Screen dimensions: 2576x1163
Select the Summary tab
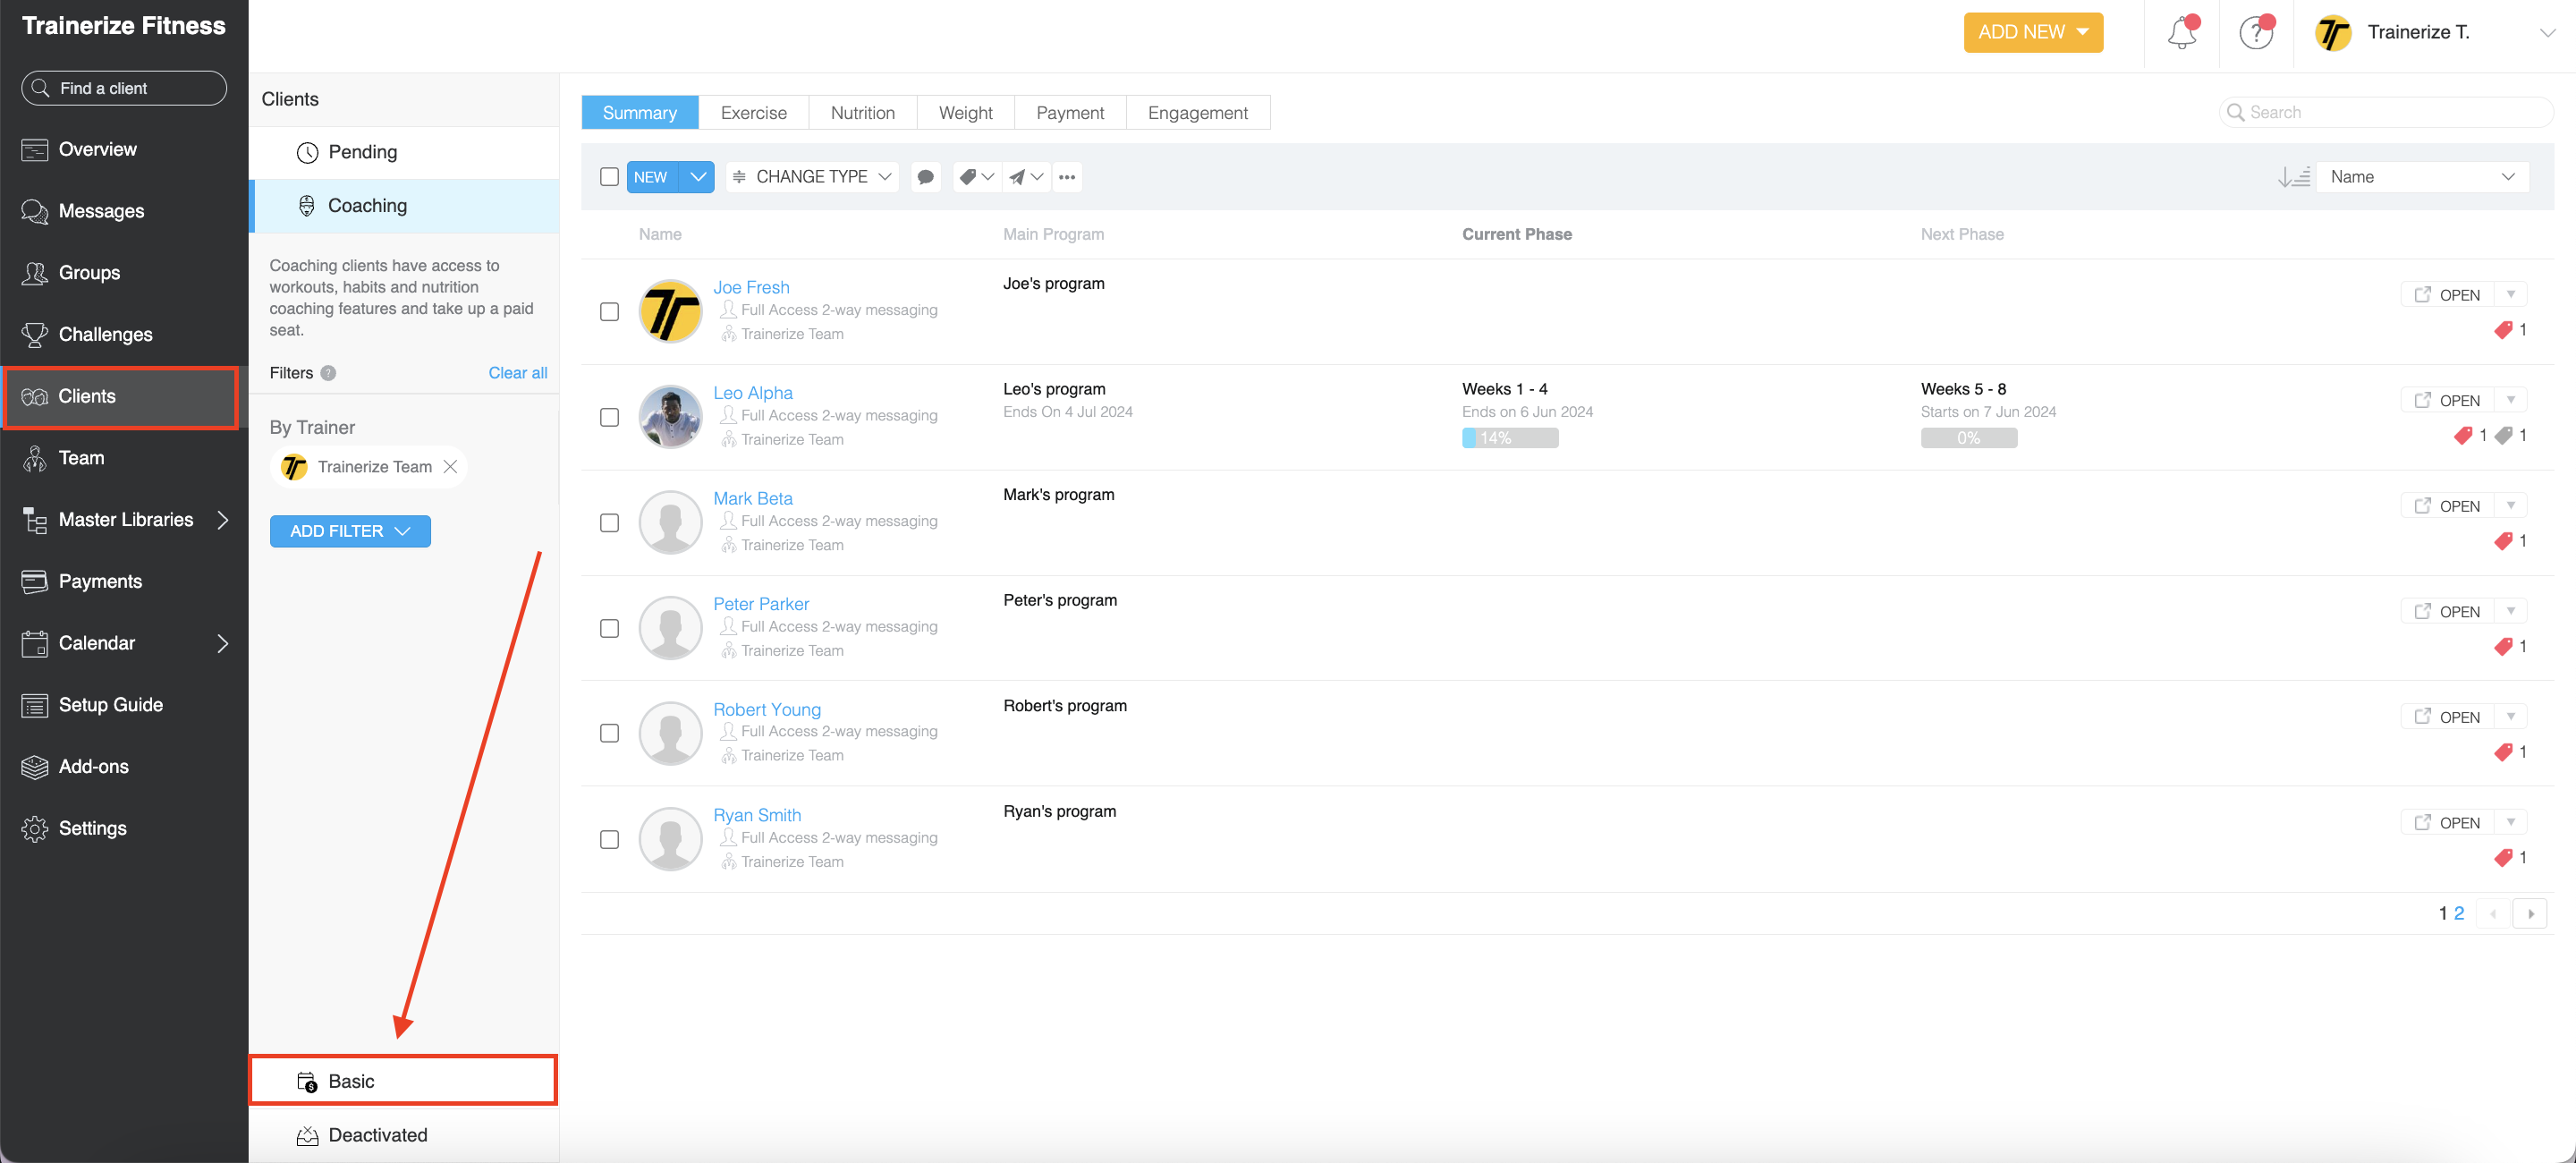click(x=639, y=113)
